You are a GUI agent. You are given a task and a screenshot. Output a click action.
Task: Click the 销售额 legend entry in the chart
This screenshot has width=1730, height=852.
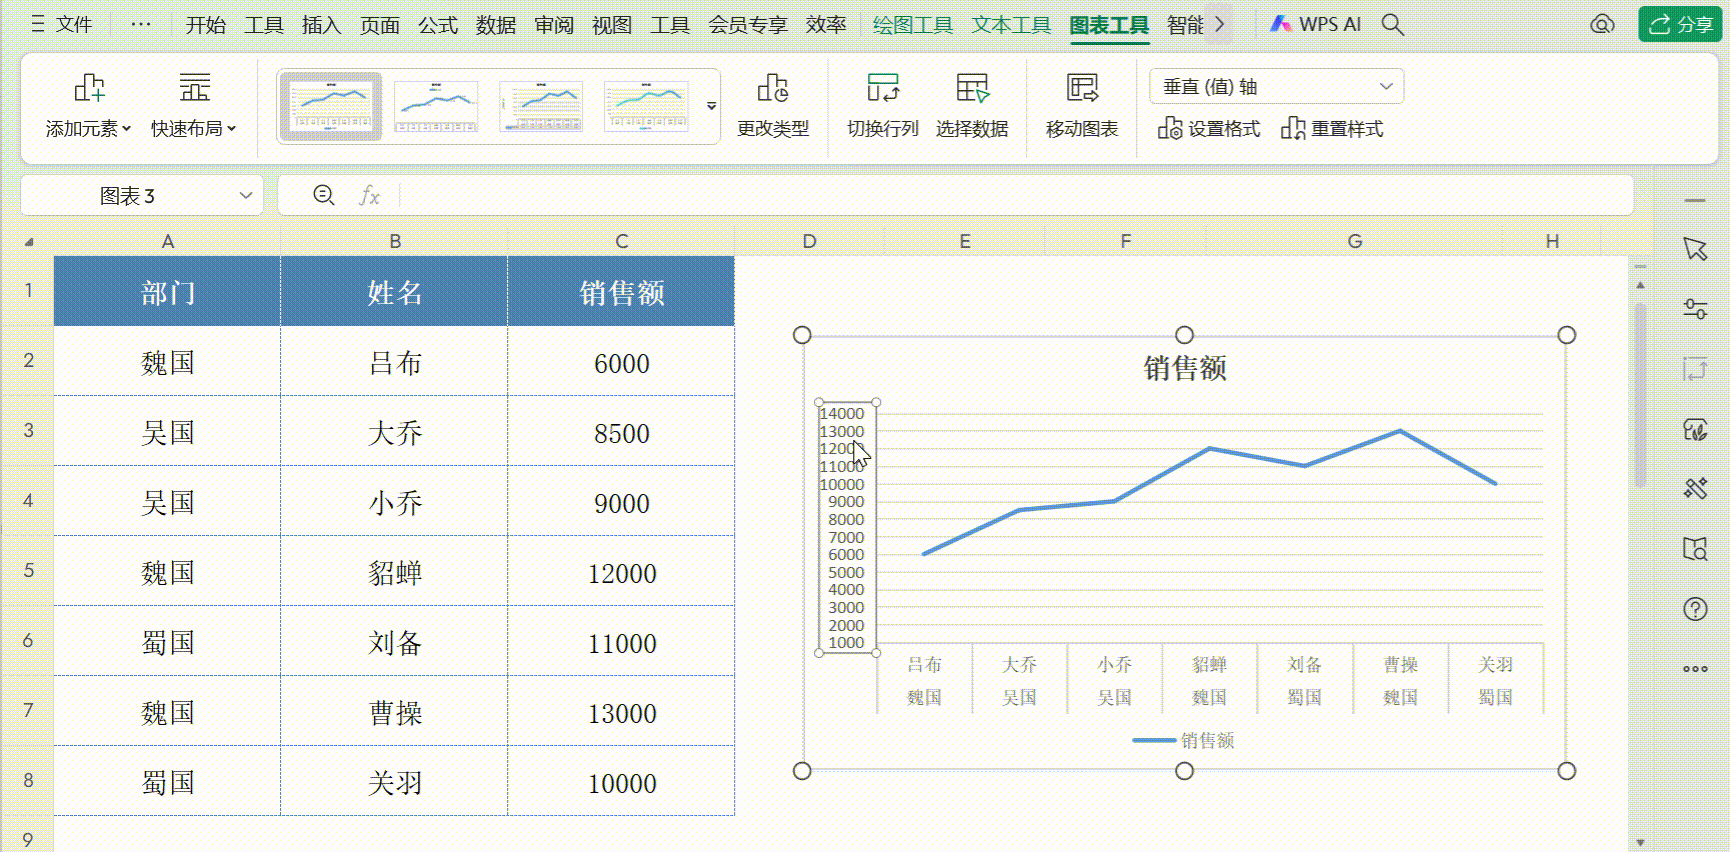pos(1184,740)
